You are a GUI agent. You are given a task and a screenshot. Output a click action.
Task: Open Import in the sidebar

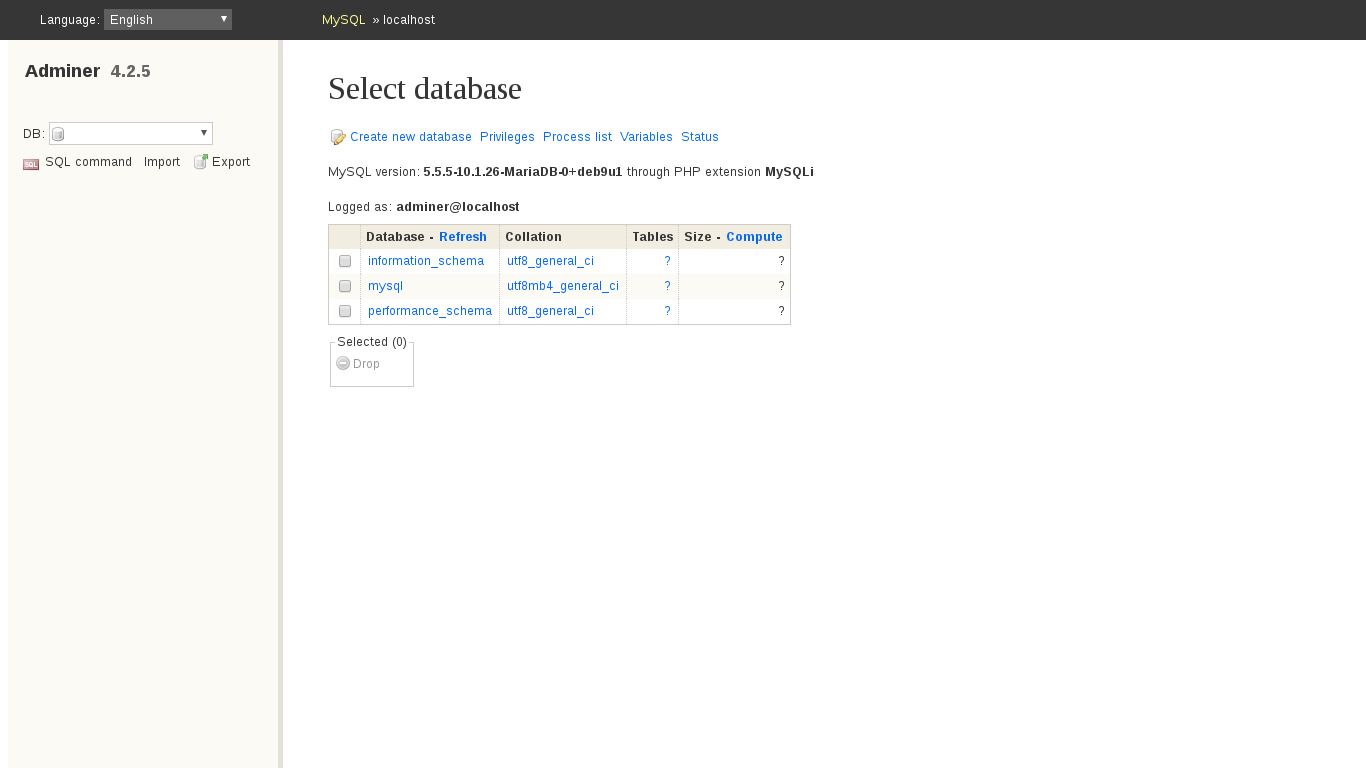162,162
